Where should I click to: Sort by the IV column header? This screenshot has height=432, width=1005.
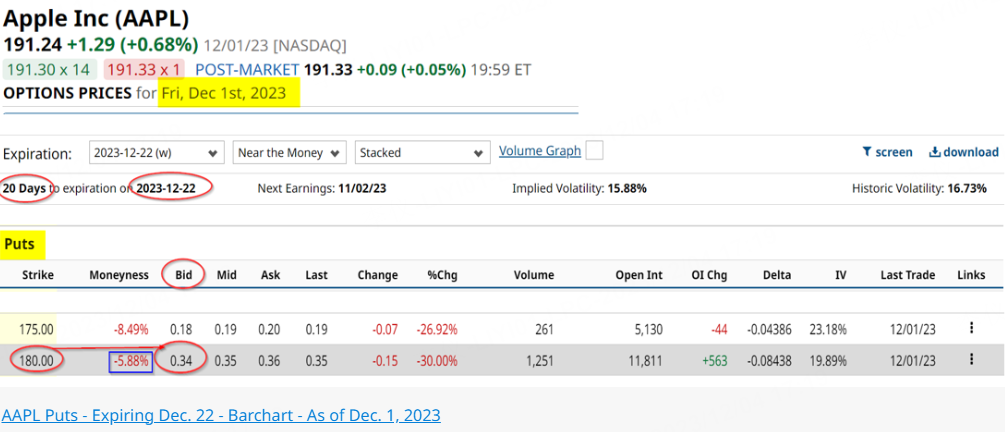click(840, 275)
